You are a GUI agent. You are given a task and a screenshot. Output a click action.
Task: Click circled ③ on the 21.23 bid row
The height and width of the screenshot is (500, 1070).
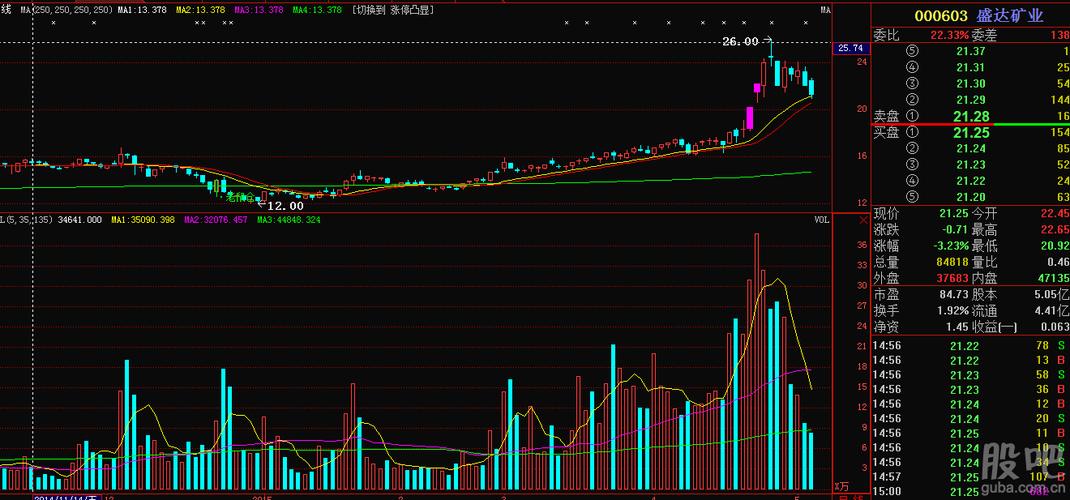pyautogui.click(x=913, y=164)
